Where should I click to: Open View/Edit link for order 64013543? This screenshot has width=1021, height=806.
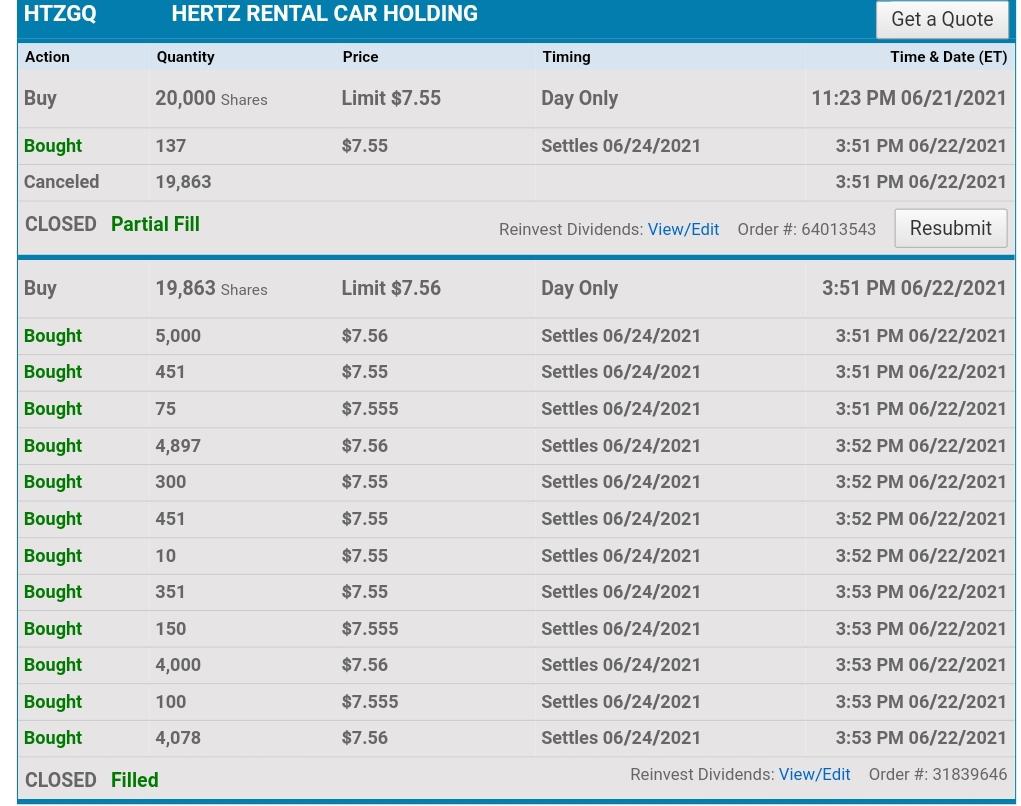[683, 230]
